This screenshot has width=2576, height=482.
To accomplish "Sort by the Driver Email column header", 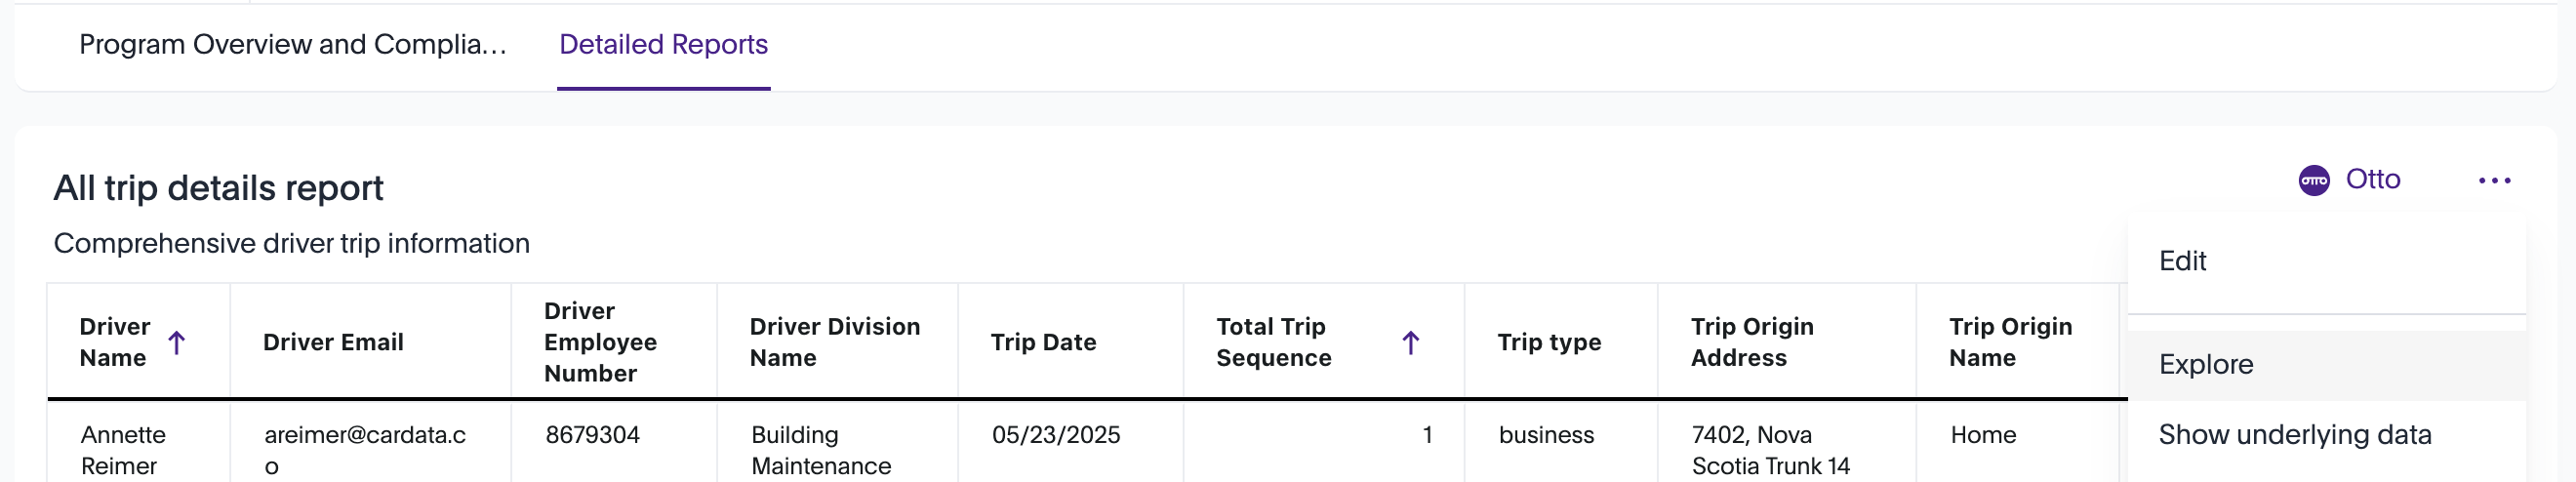I will [333, 342].
